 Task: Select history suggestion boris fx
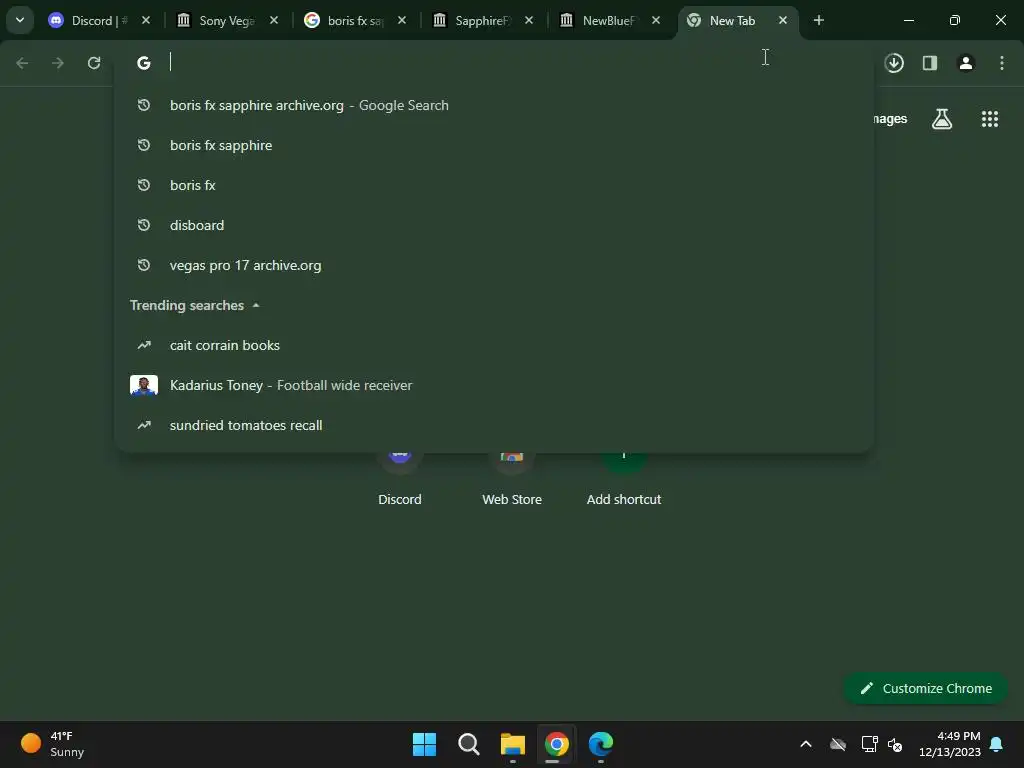pos(494,185)
